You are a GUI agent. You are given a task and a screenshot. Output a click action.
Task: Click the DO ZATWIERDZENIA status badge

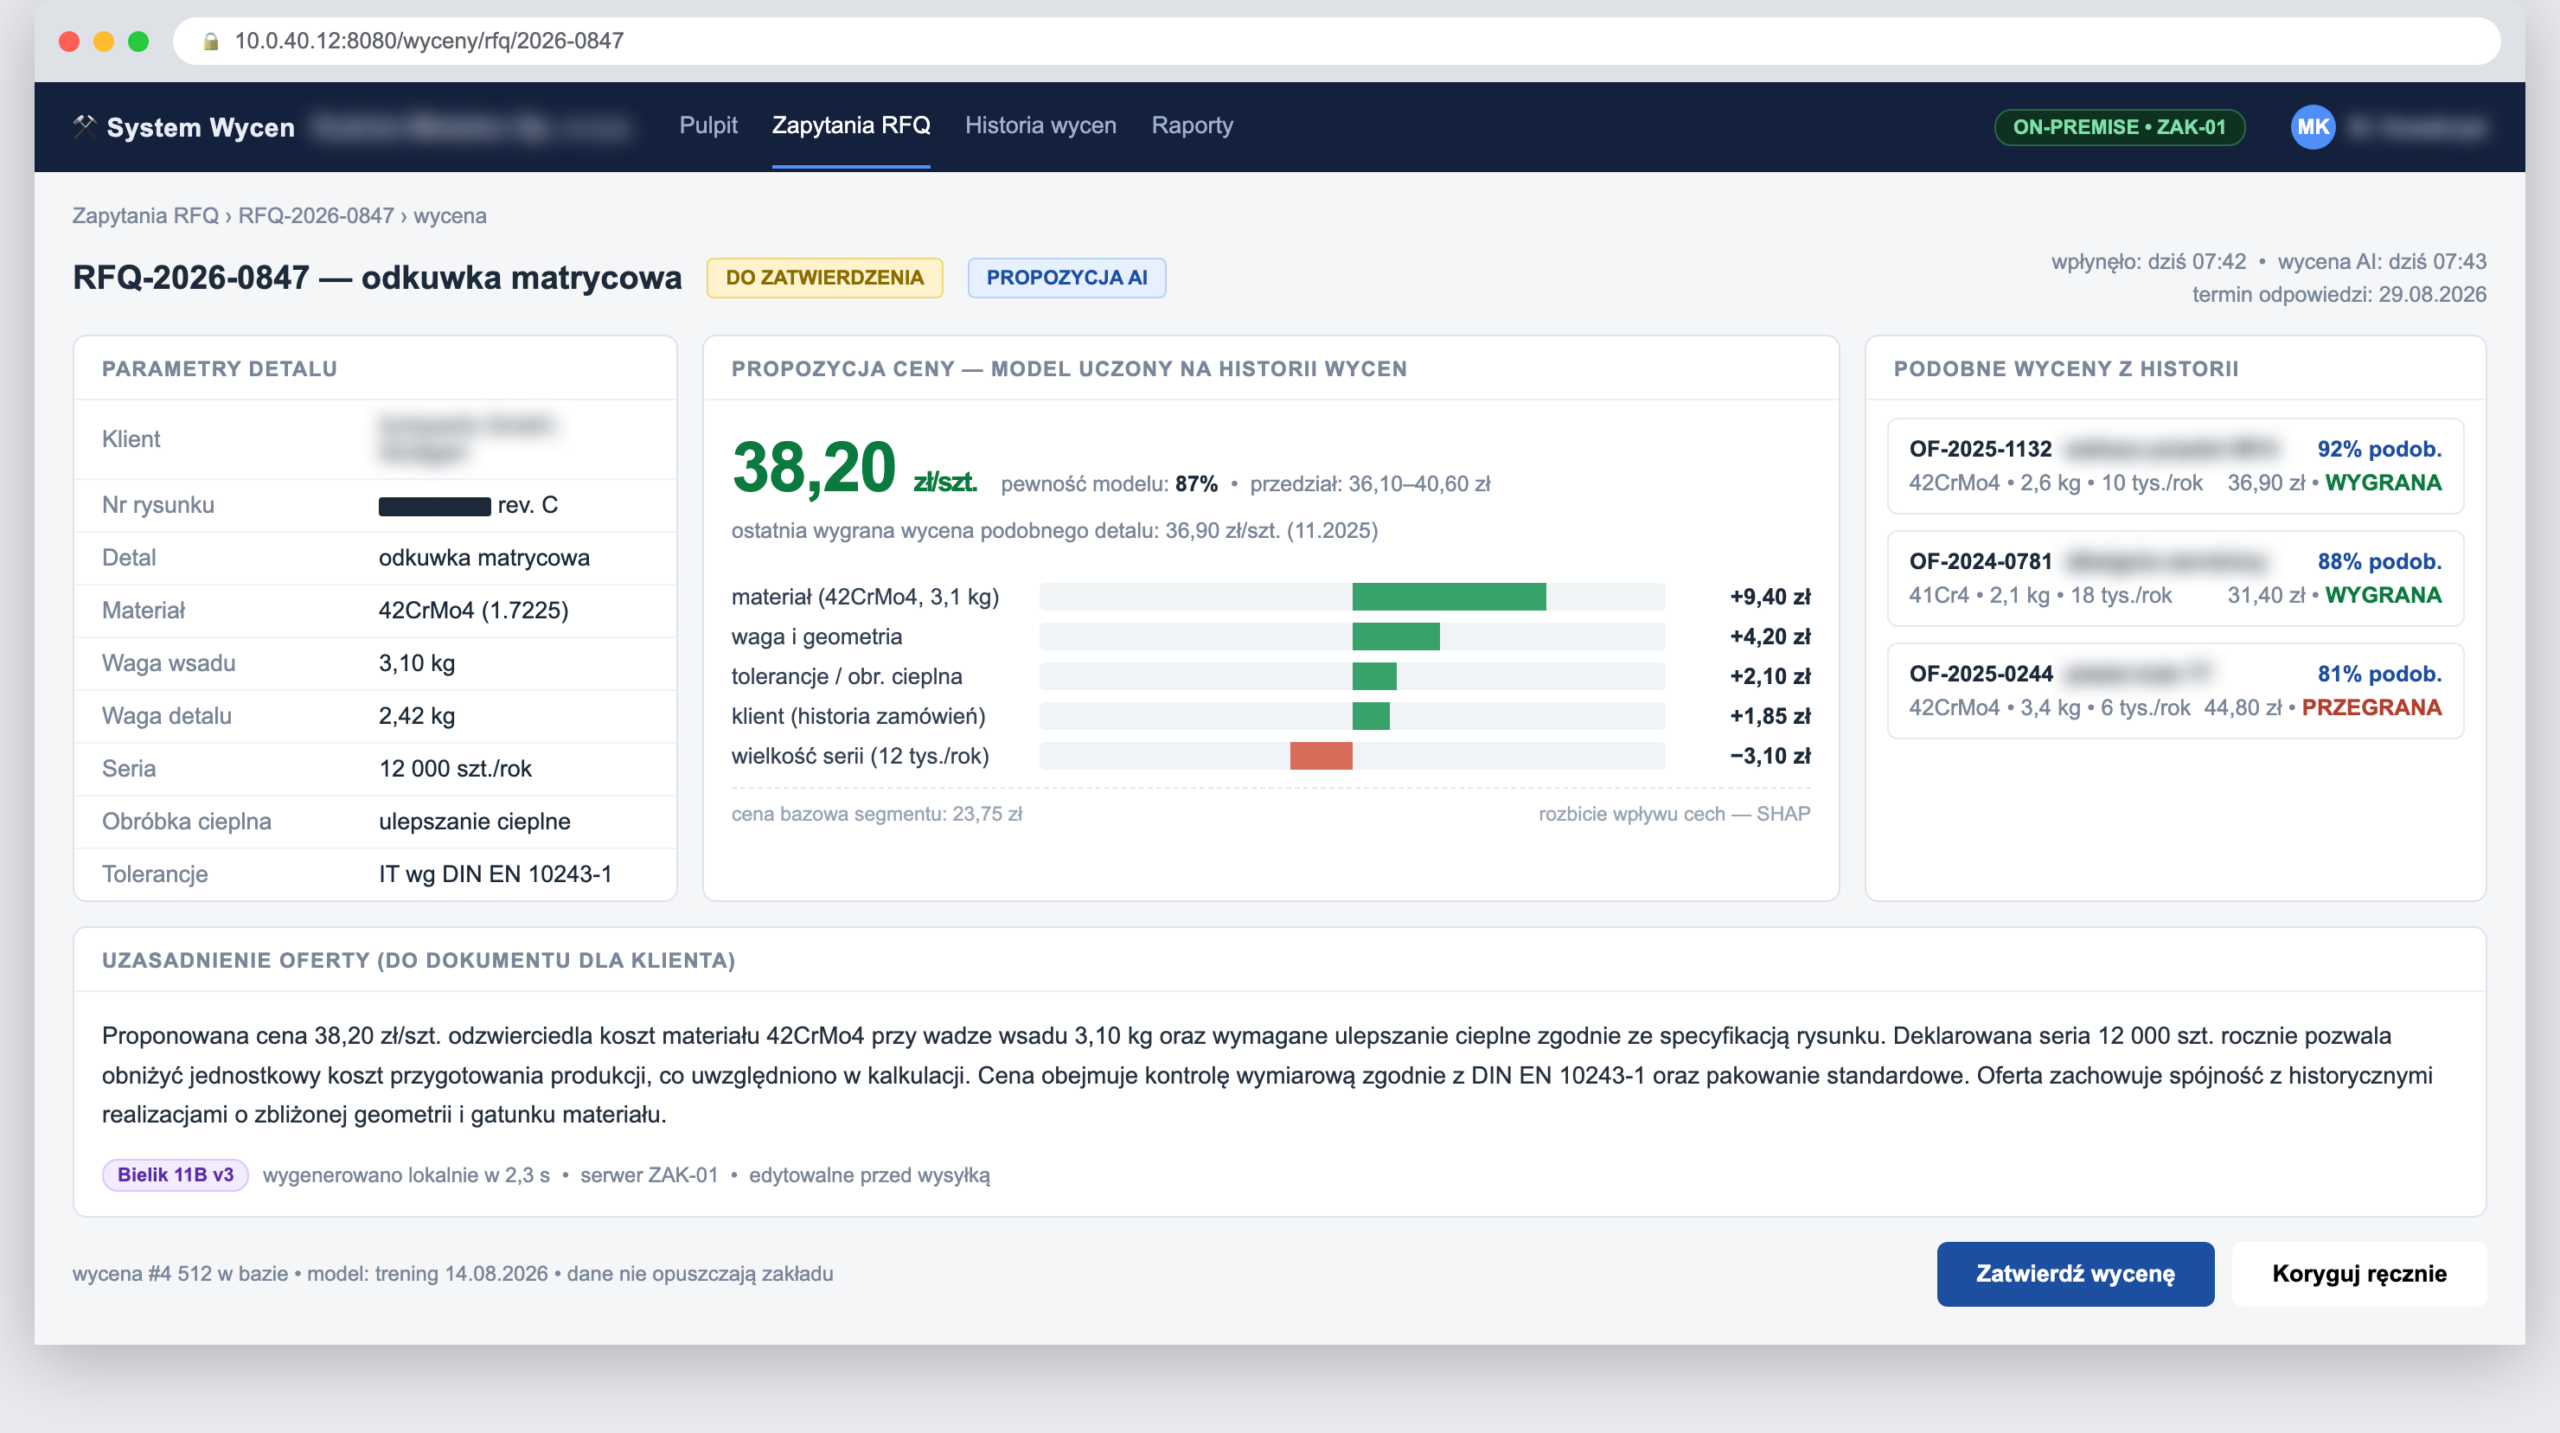[824, 277]
